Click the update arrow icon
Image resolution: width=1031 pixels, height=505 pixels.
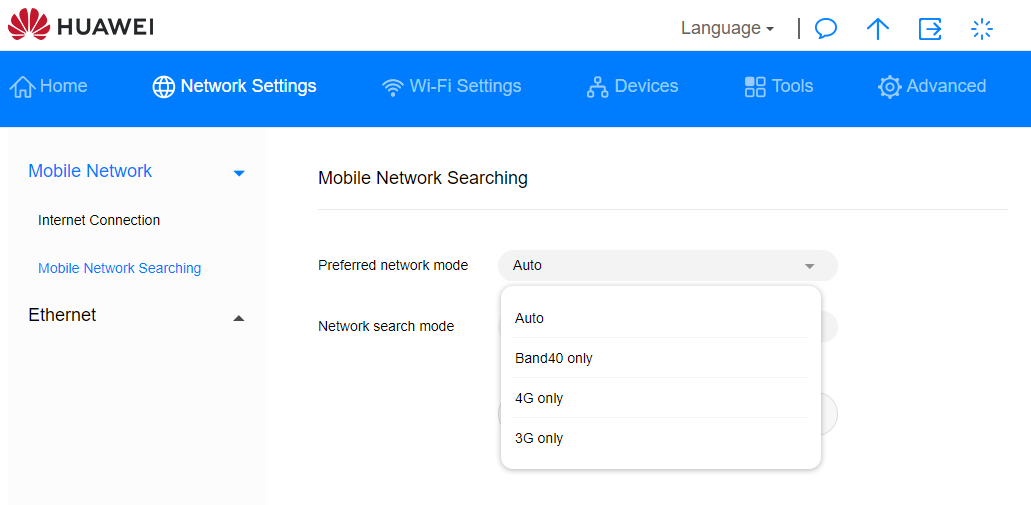878,28
